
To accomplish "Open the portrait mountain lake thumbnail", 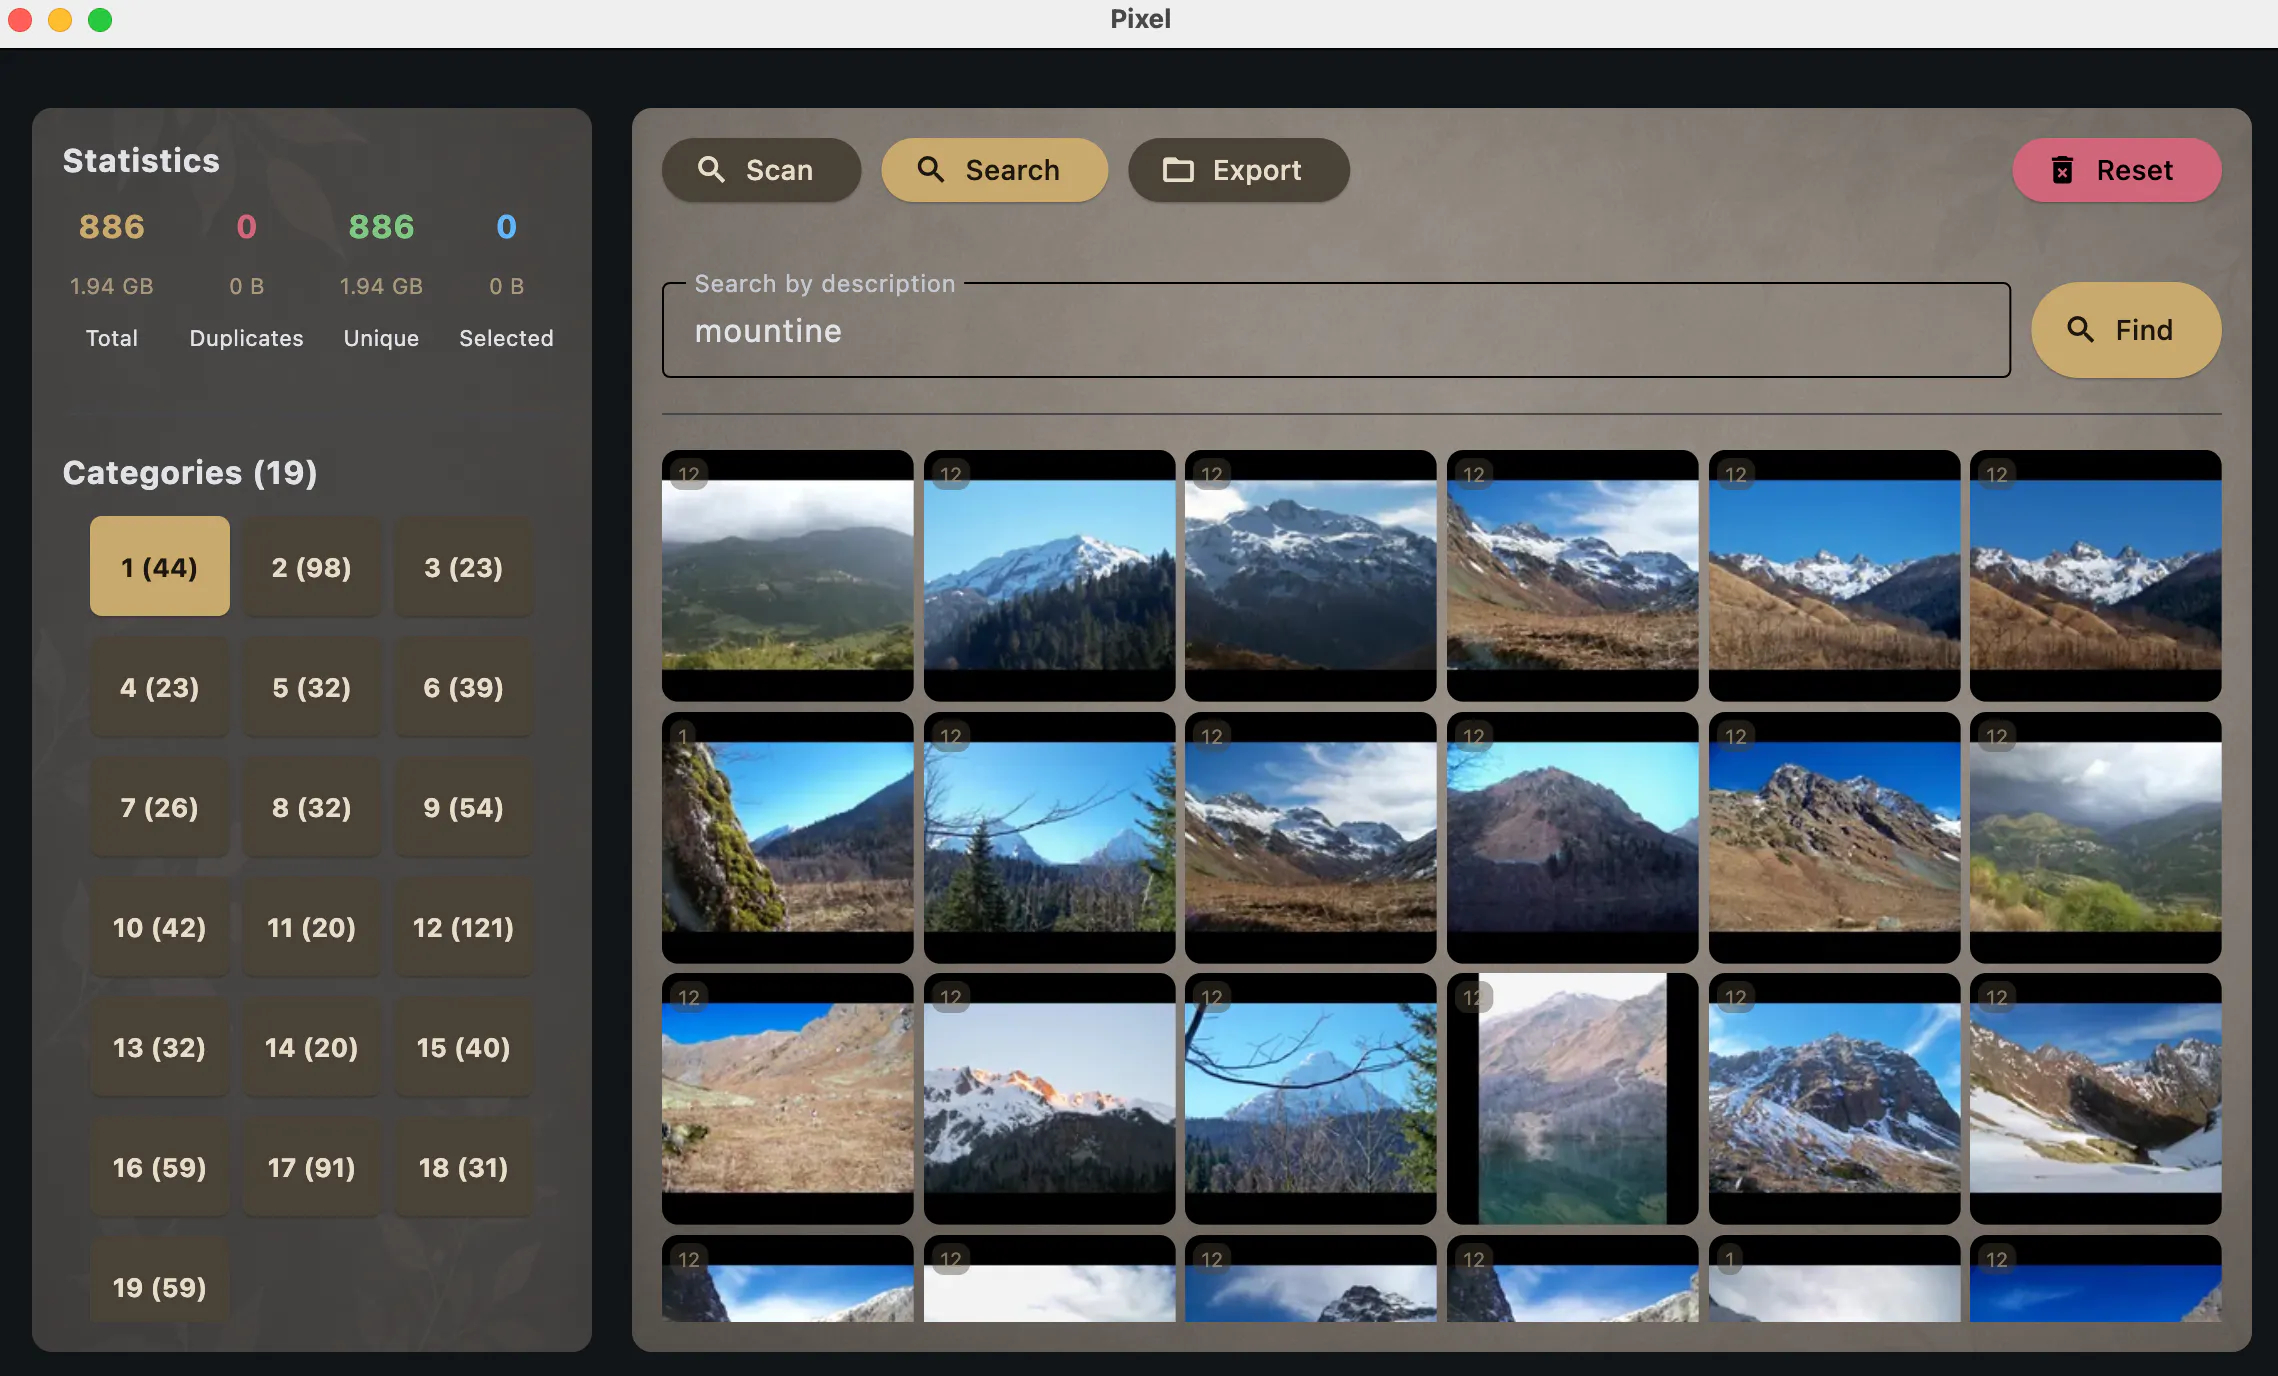I will [x=1573, y=1099].
